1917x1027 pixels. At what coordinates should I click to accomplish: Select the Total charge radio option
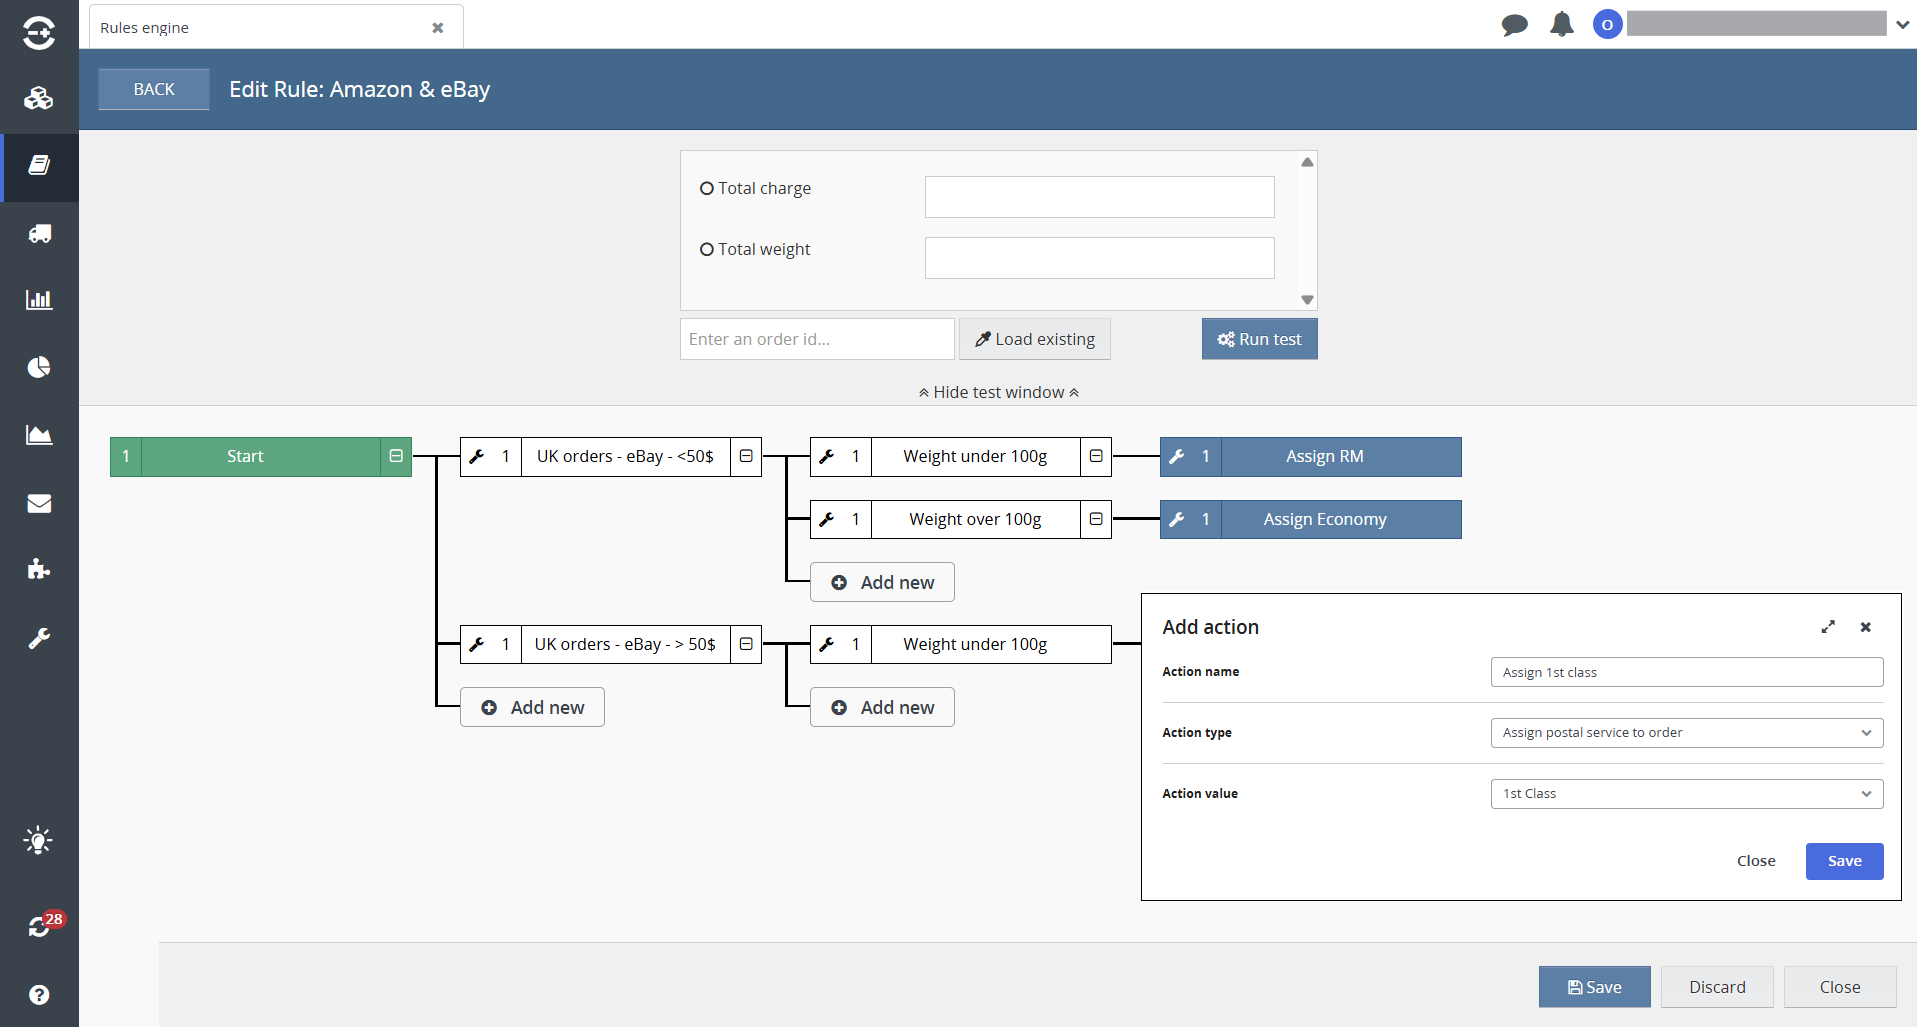707,189
